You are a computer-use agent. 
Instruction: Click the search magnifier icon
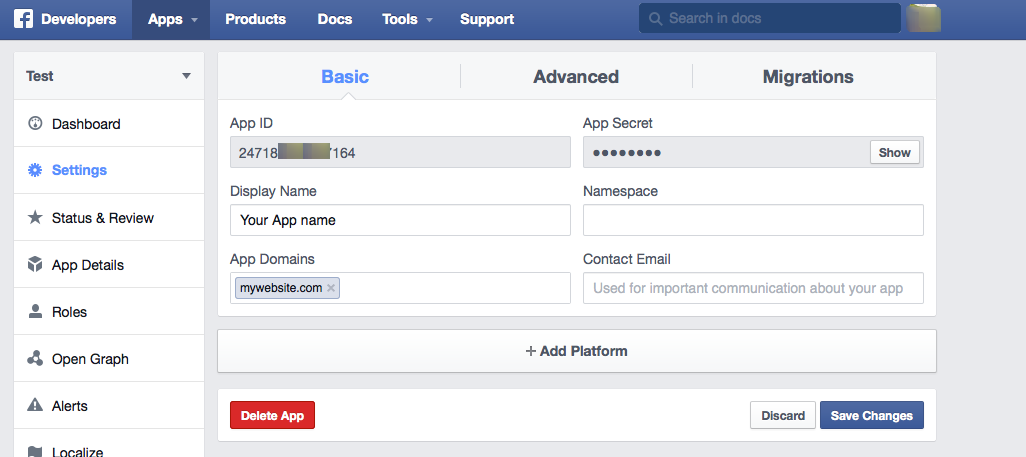tap(655, 19)
